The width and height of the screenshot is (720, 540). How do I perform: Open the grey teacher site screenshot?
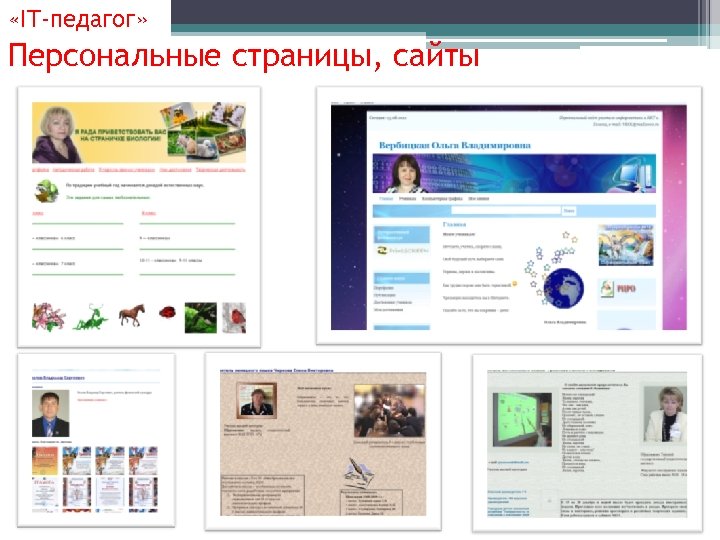(x=587, y=443)
